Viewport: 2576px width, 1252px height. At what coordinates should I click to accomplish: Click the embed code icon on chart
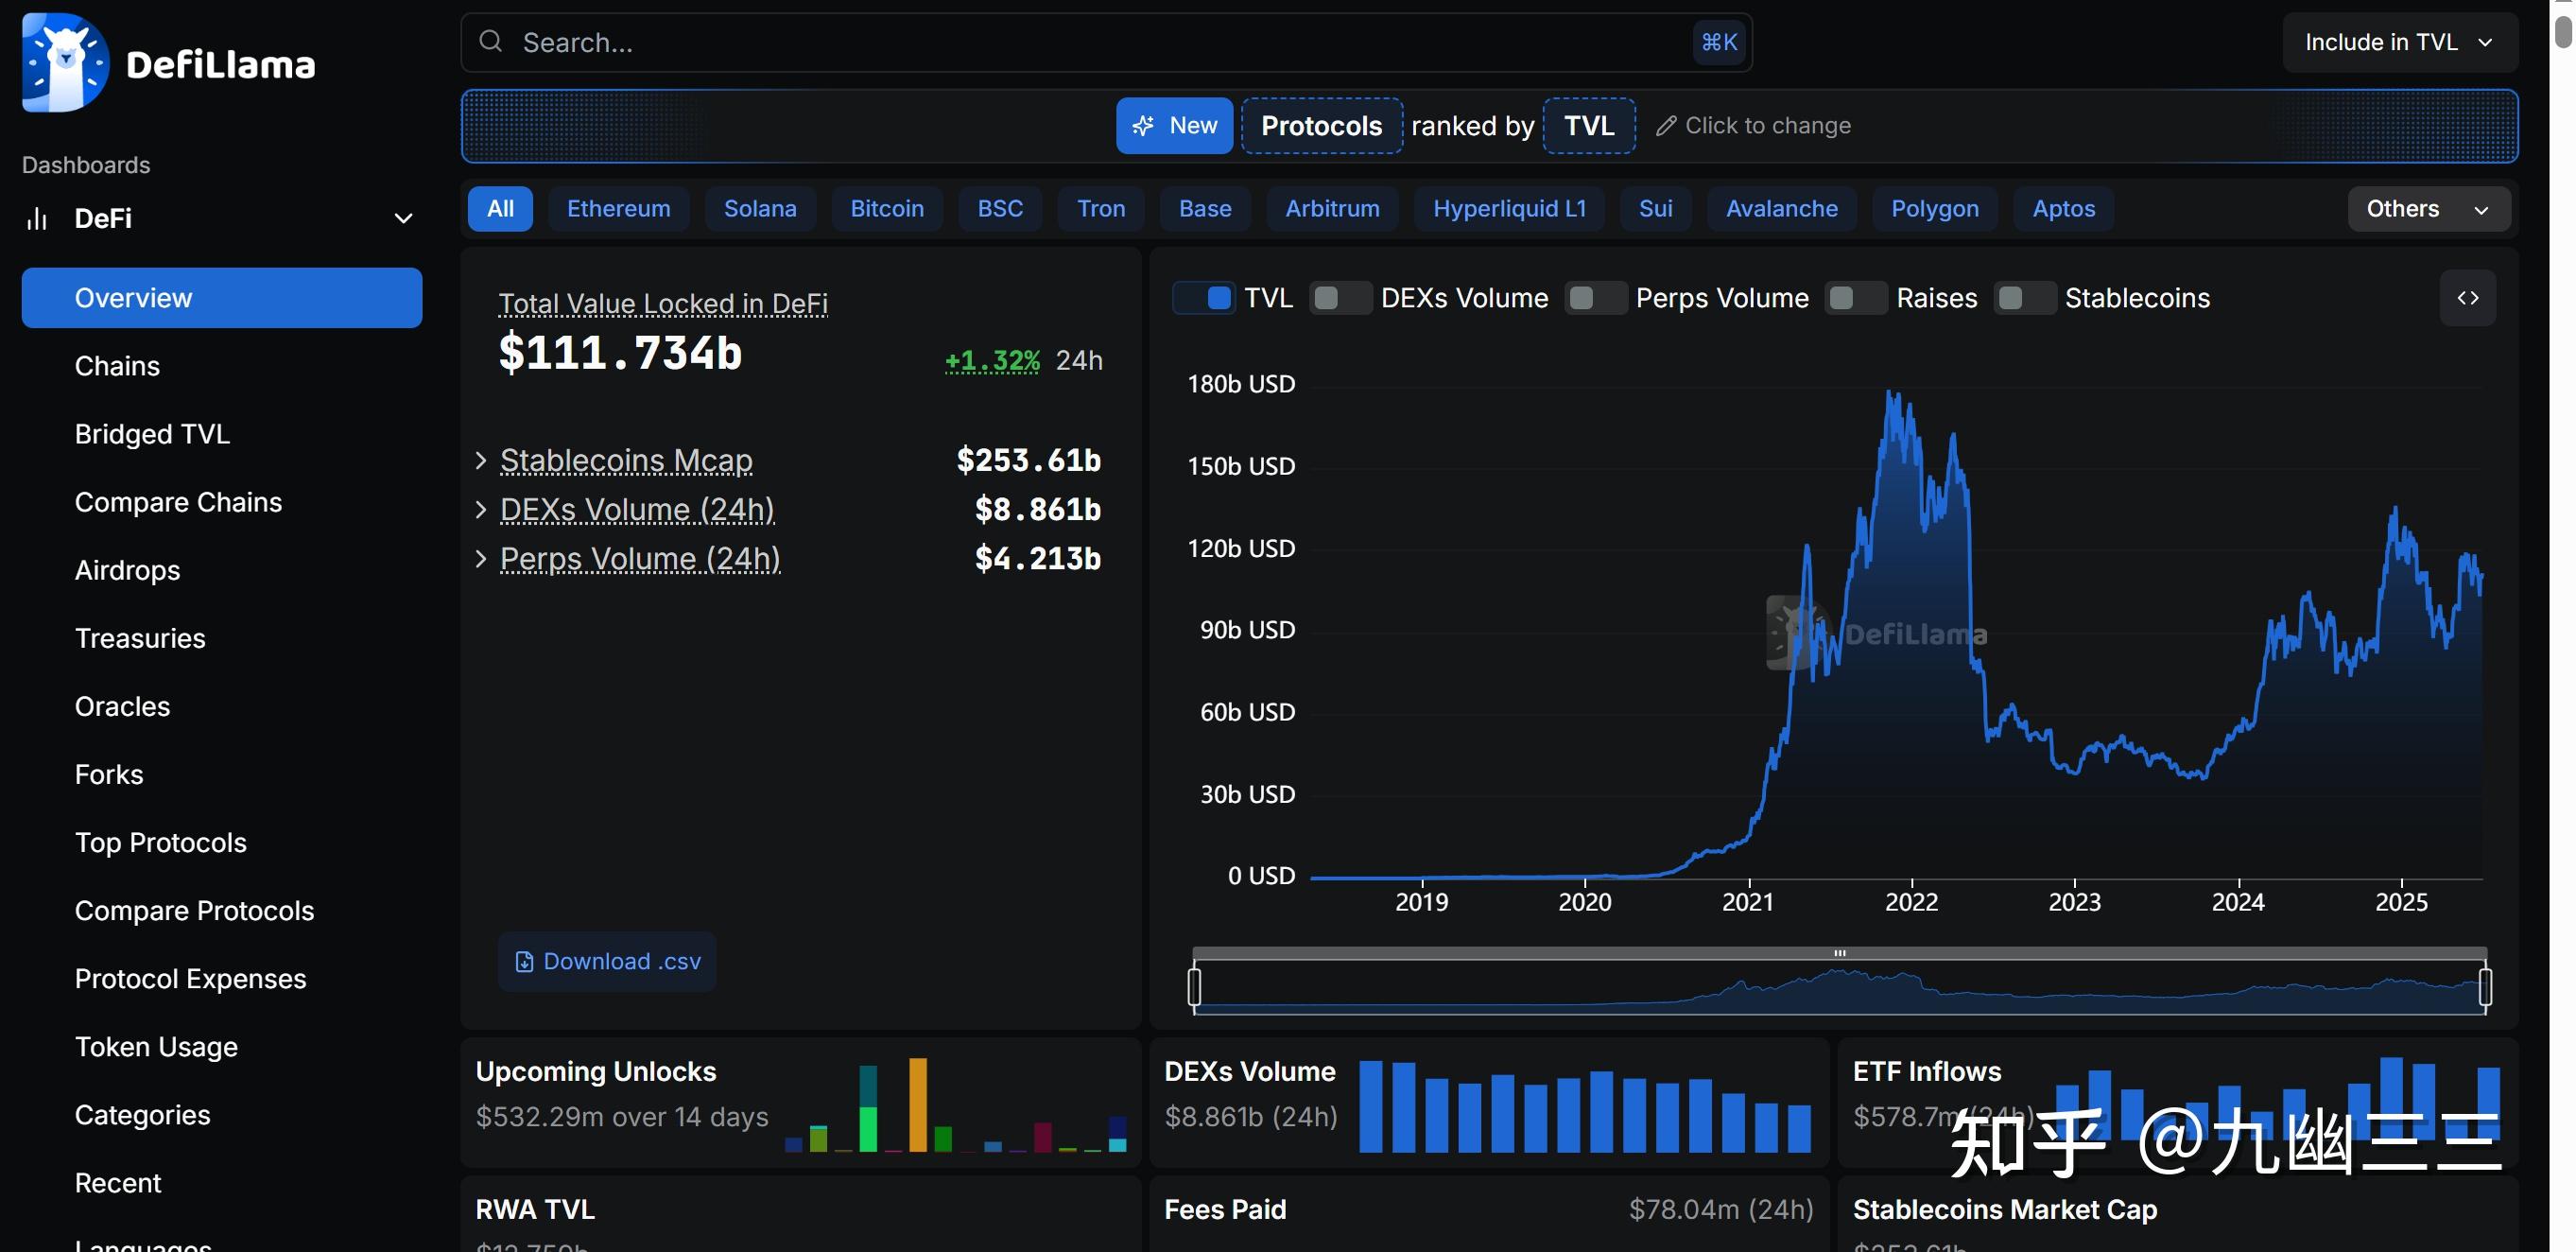[2467, 298]
